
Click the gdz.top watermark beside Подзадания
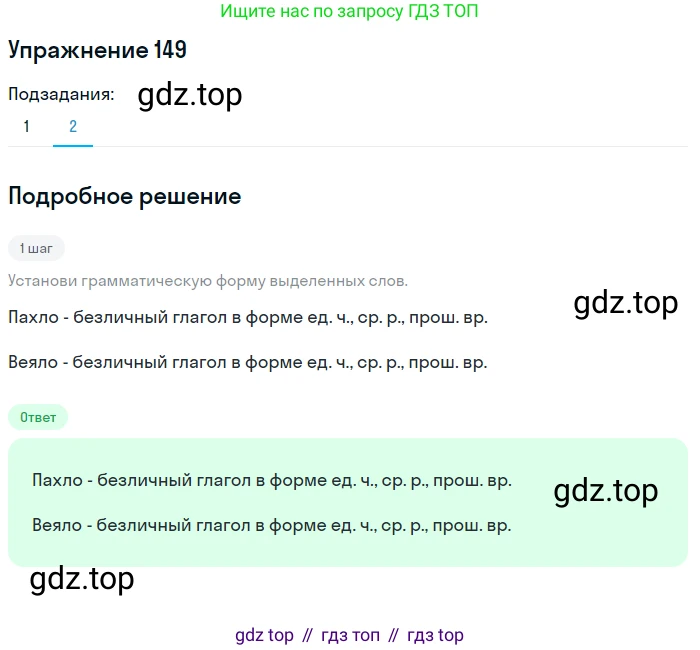(190, 95)
